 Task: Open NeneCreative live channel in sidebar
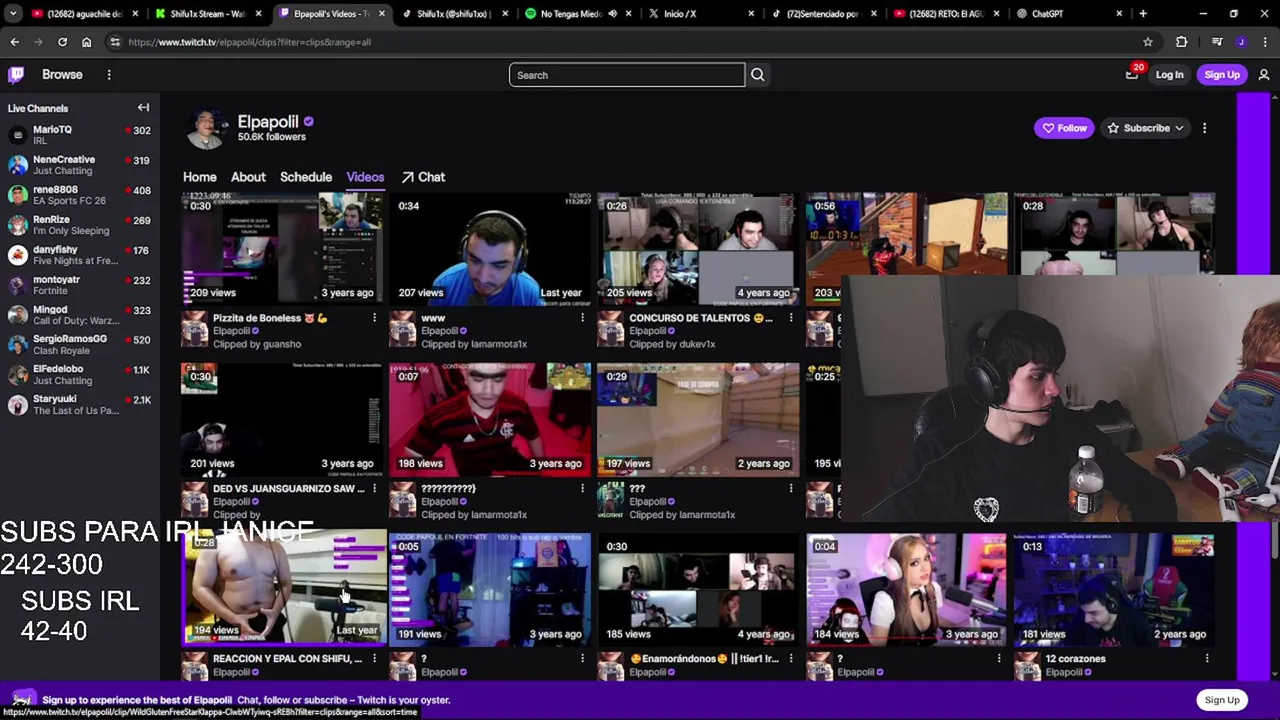tap(79, 165)
